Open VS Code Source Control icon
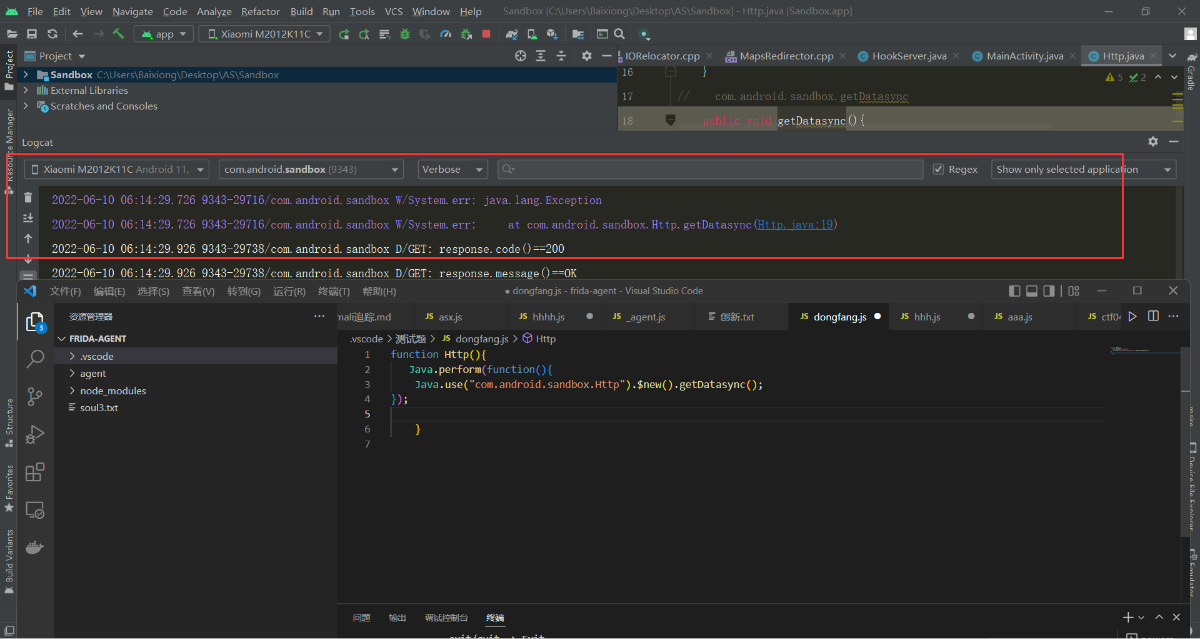This screenshot has width=1200, height=639. point(35,396)
